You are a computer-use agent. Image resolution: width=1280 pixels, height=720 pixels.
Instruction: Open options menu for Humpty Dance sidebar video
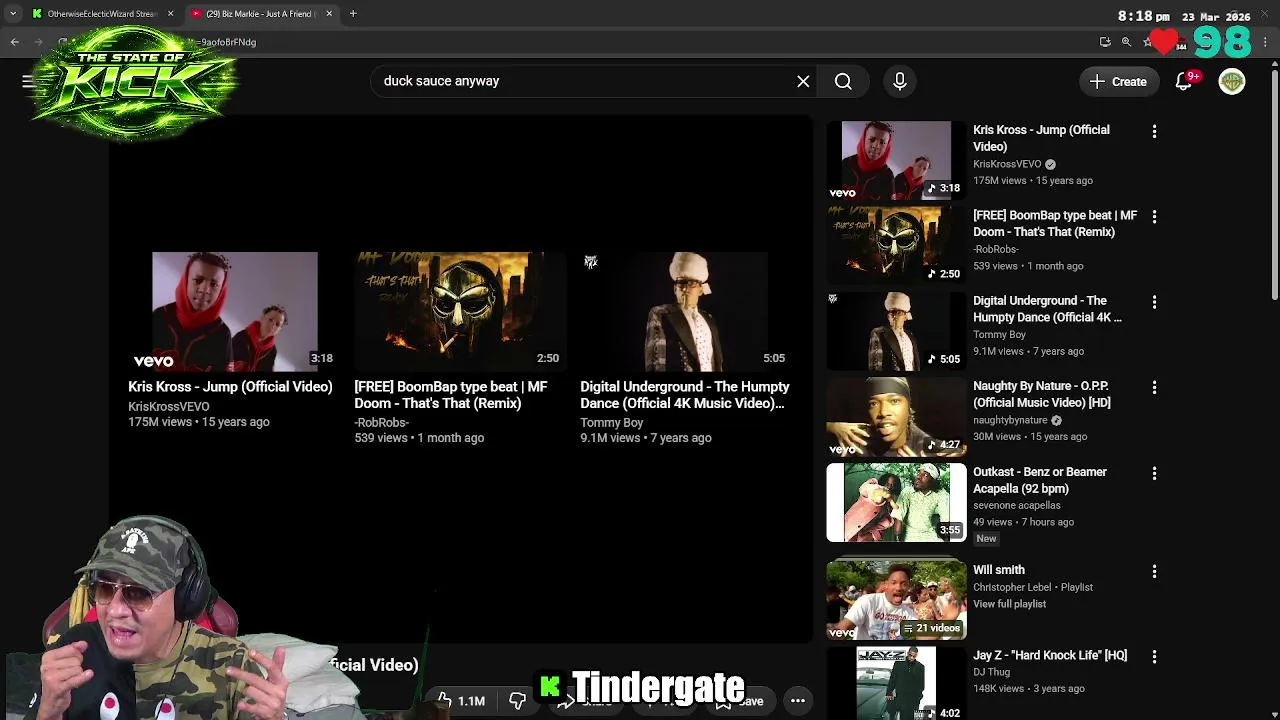tap(1154, 302)
